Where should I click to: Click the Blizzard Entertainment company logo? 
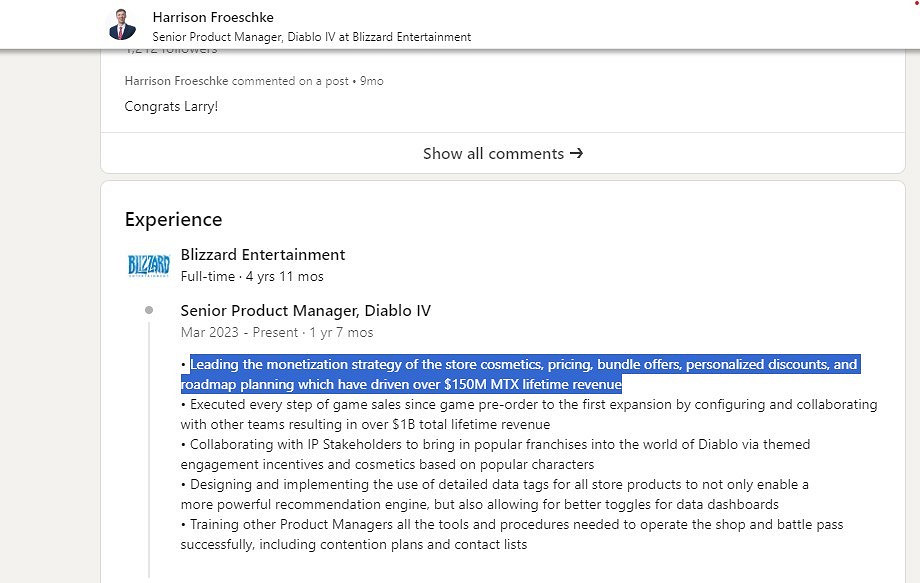click(x=149, y=265)
